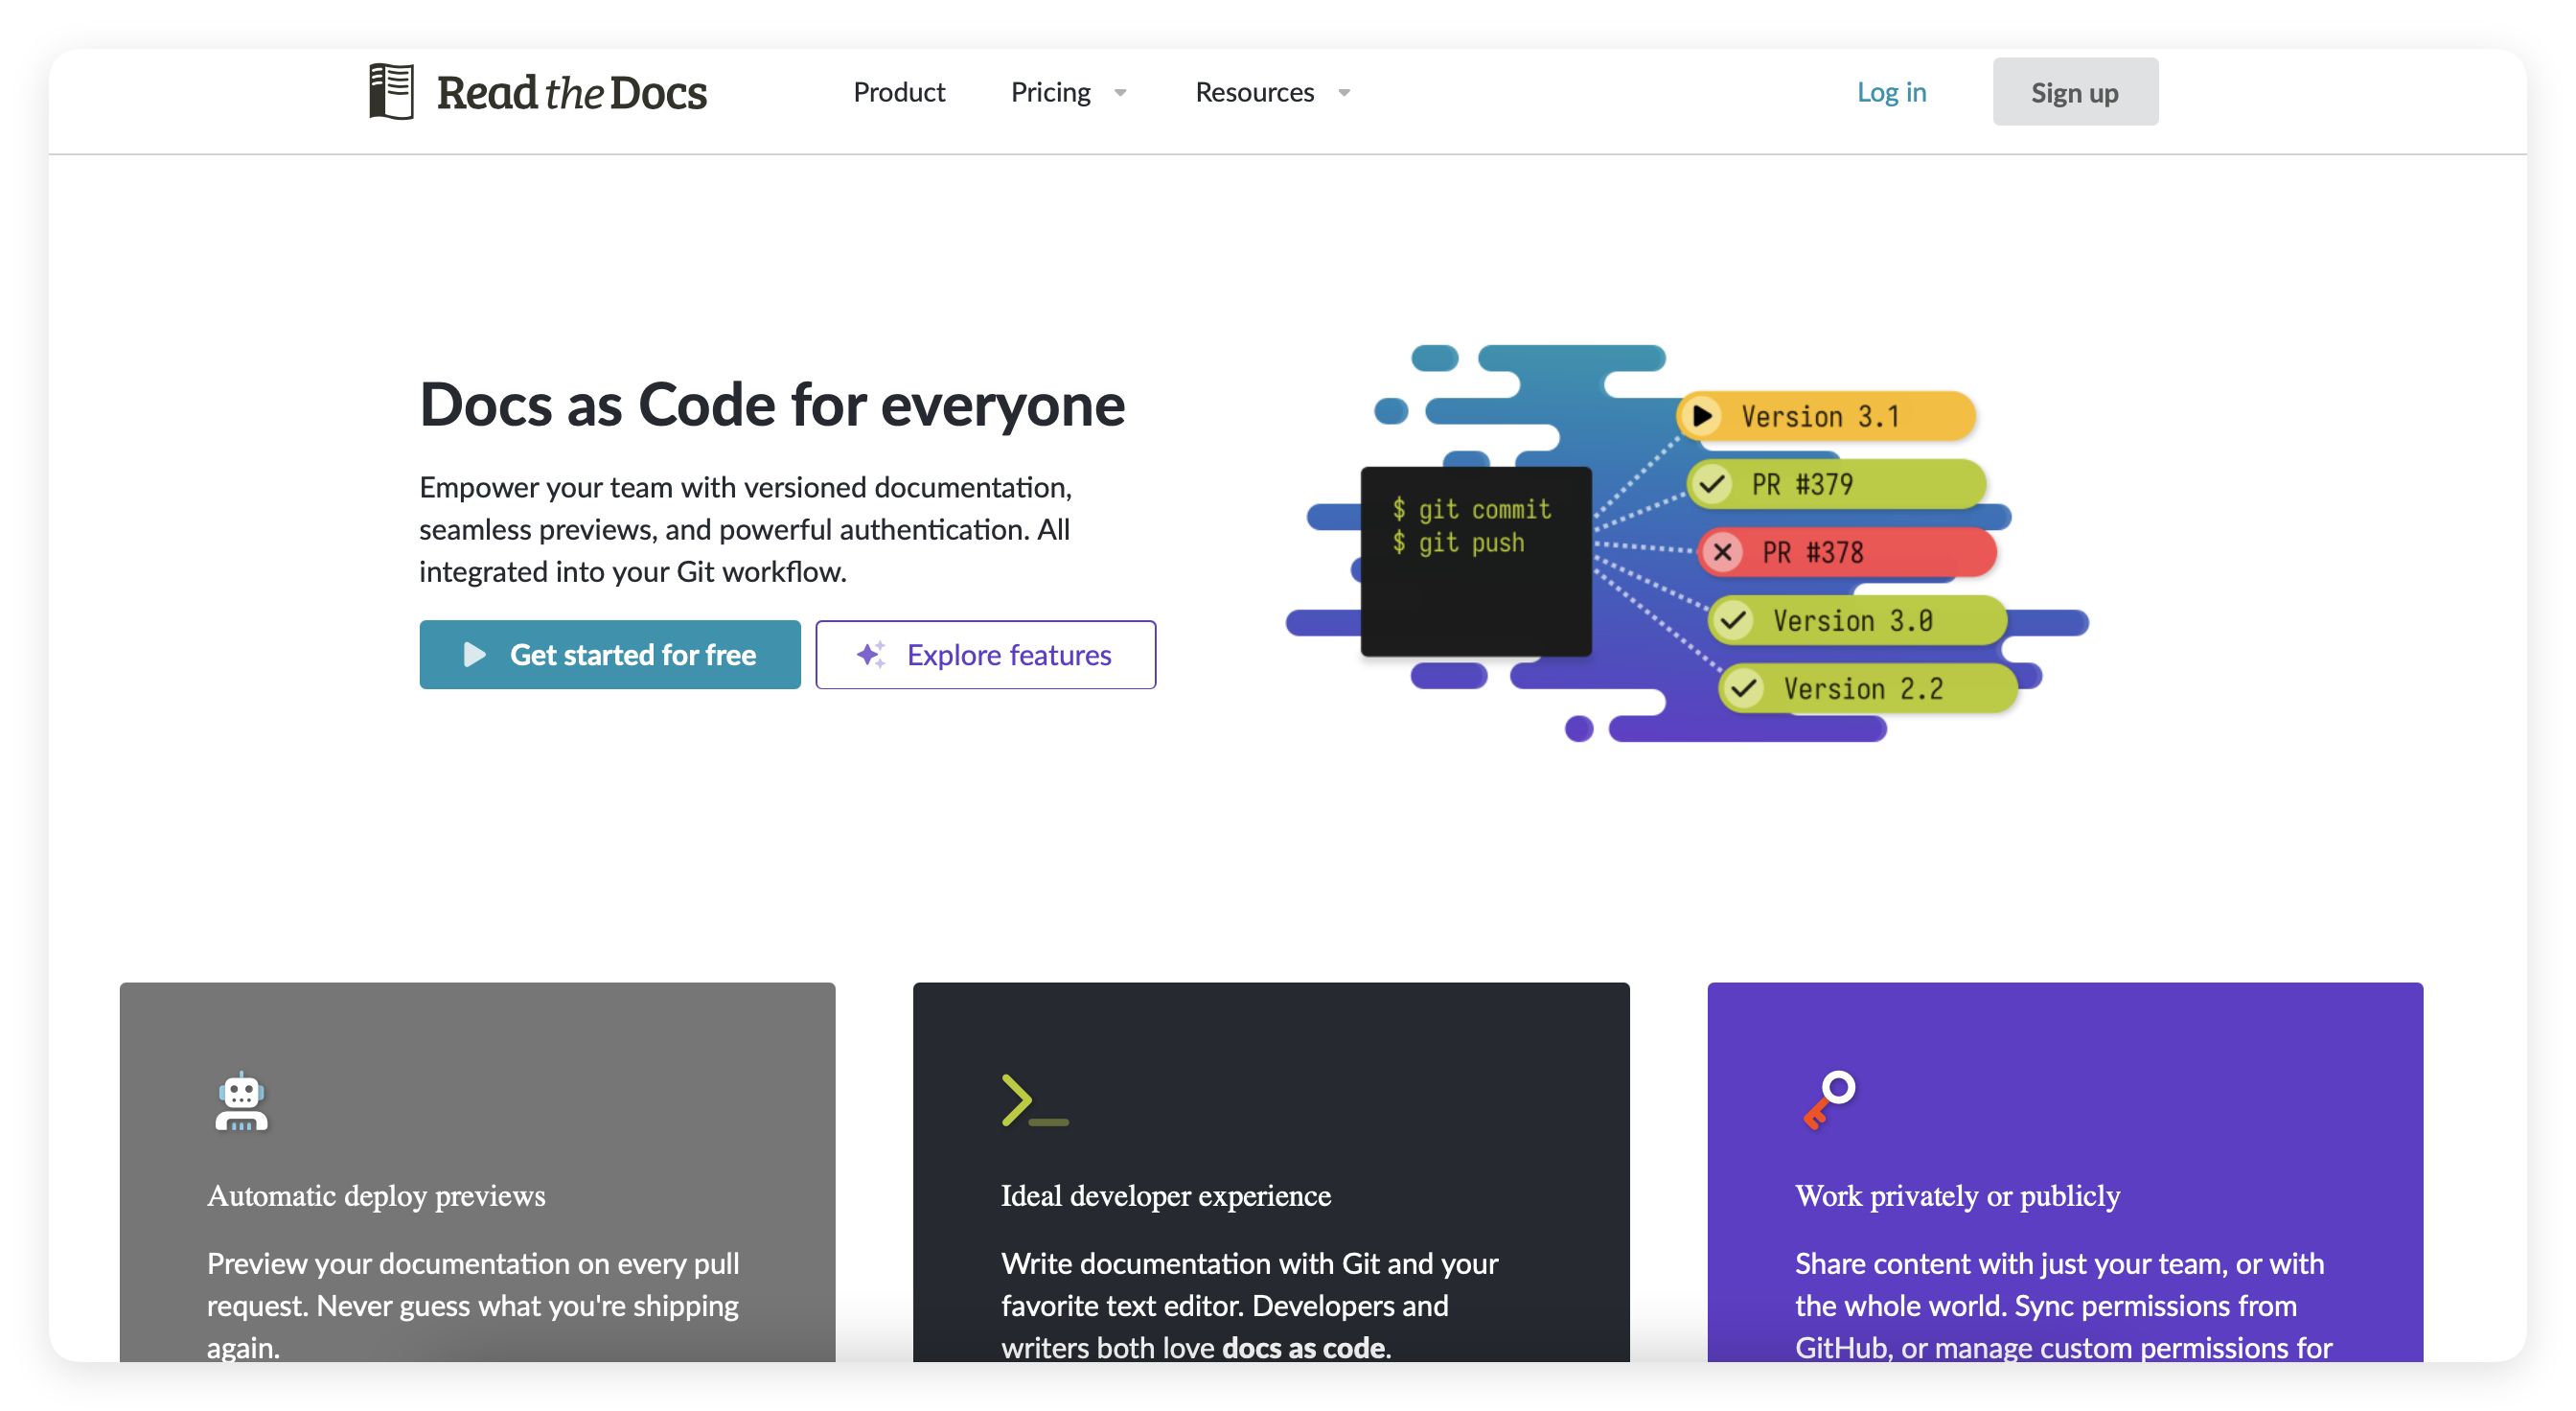Image resolution: width=2576 pixels, height=1411 pixels.
Task: Click the git commit terminal illustration
Action: 1475,562
